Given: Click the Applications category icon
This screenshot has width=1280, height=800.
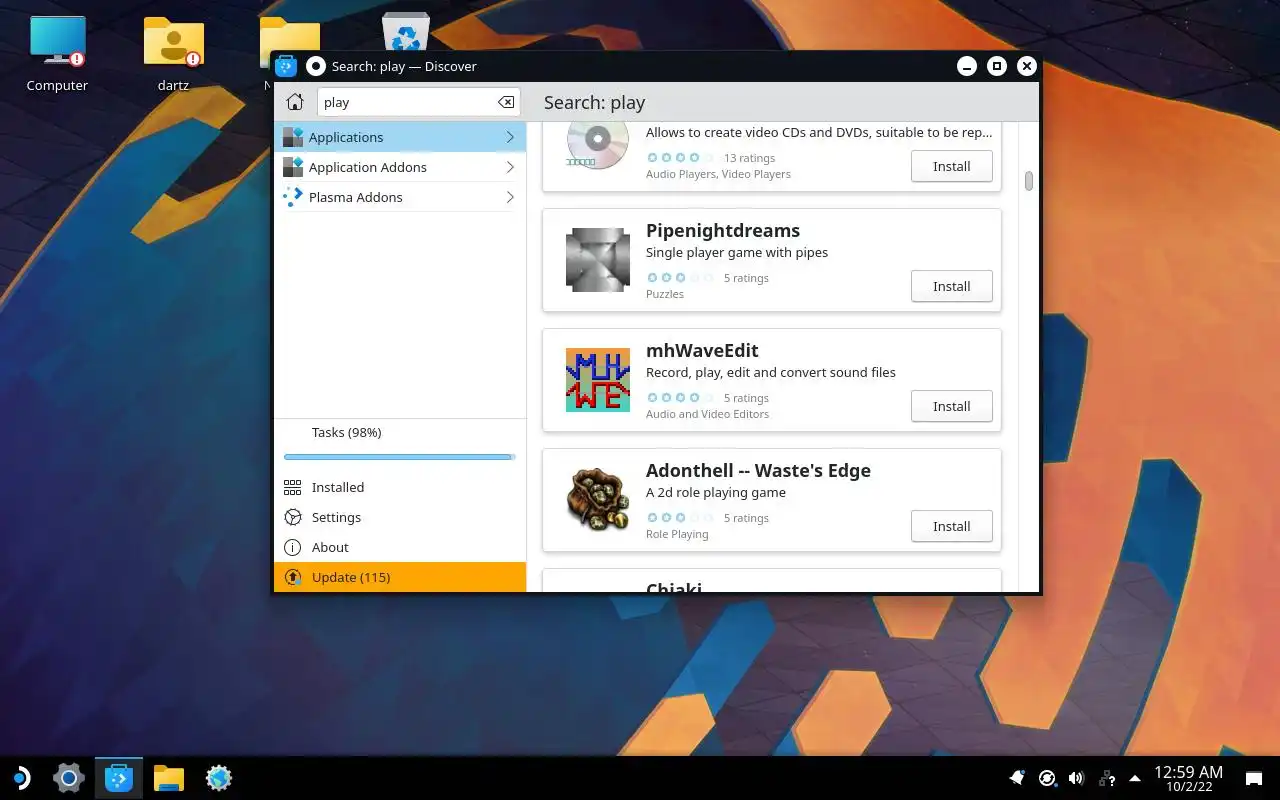Looking at the screenshot, I should click(x=293, y=137).
